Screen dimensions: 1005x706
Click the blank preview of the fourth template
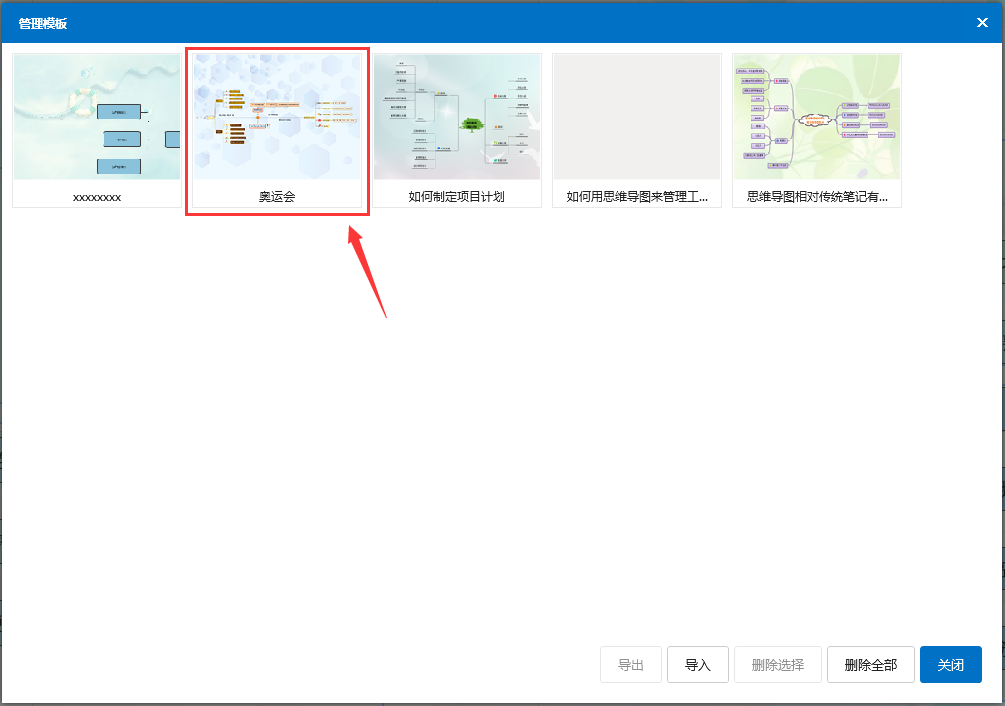(x=637, y=116)
